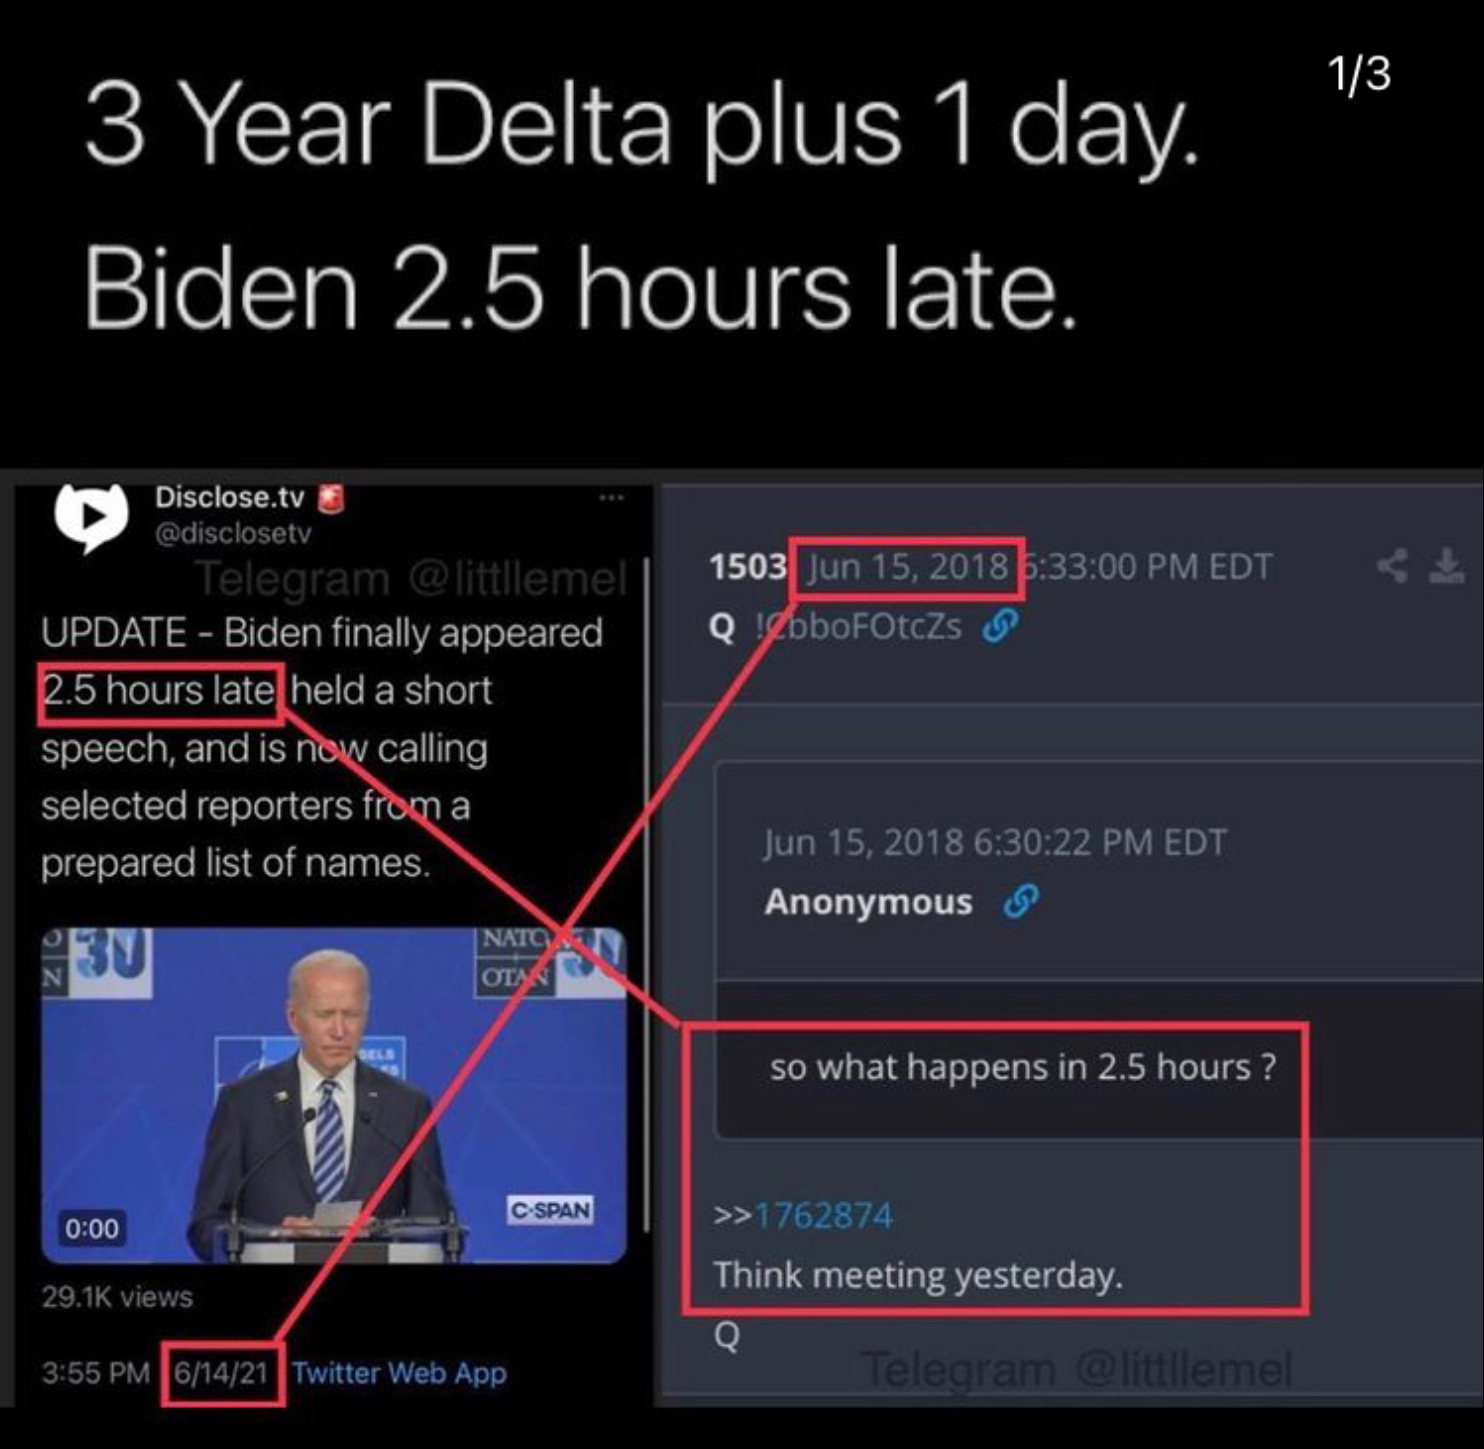This screenshot has height=1449, width=1484.
Task: Click the share icon on post 1503
Action: tap(1392, 566)
